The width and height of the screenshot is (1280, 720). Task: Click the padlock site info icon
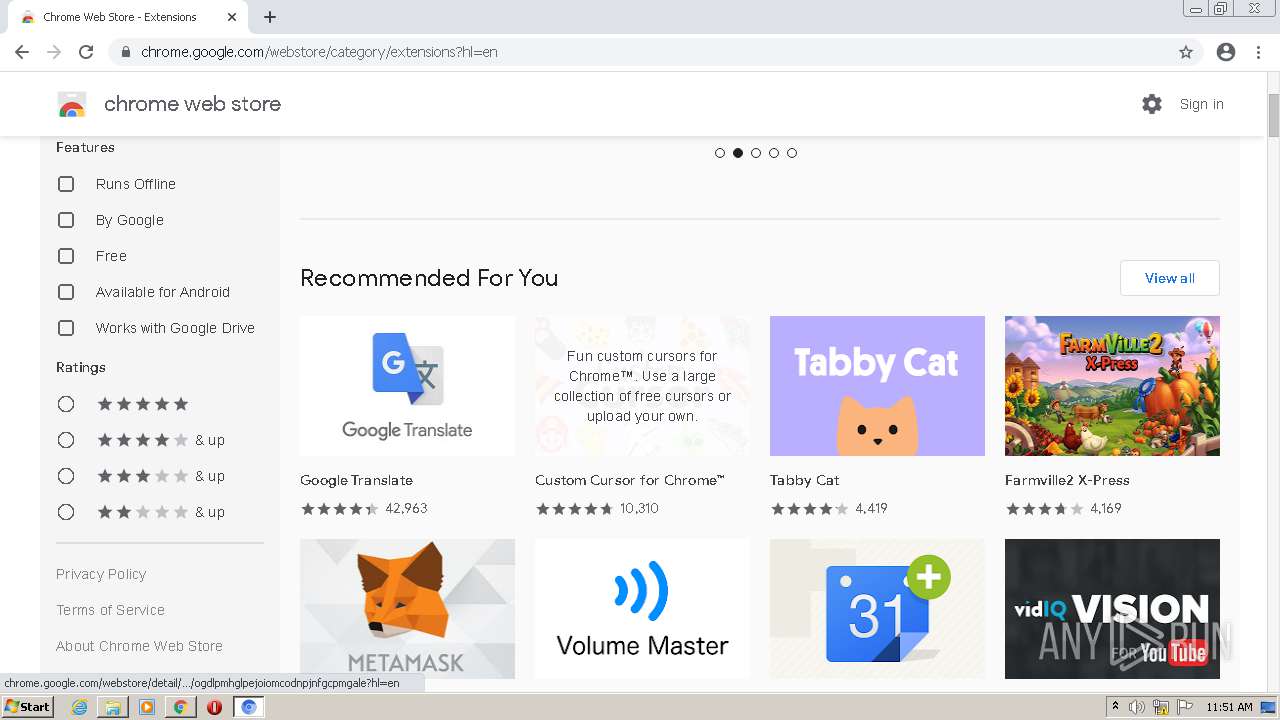coord(126,52)
